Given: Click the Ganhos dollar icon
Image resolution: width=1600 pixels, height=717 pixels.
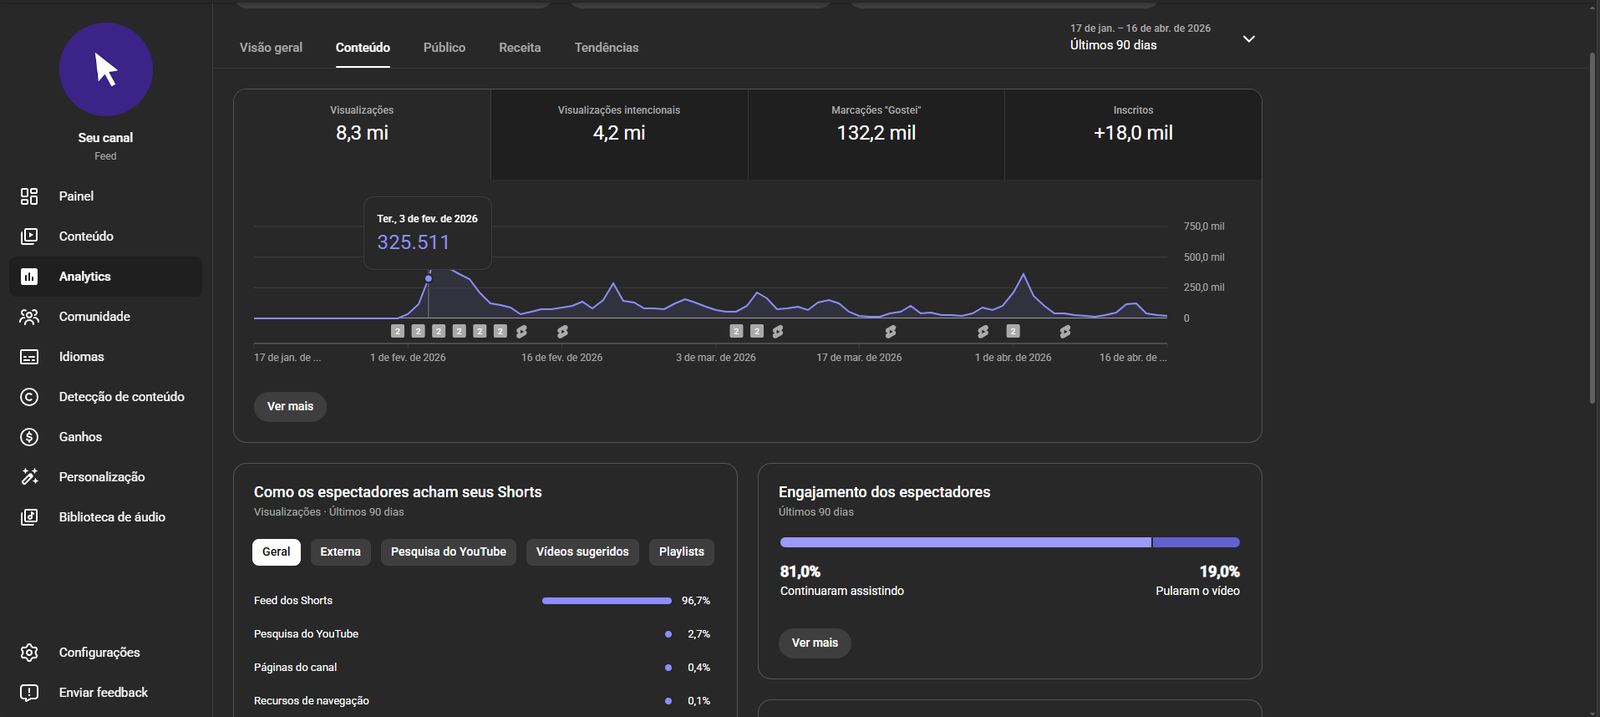Looking at the screenshot, I should [29, 437].
